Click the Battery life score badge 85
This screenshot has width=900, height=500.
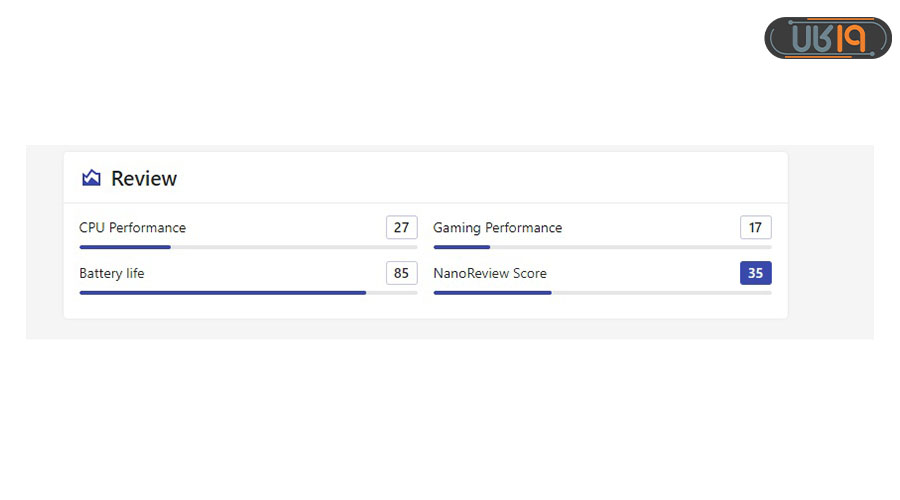tap(401, 273)
